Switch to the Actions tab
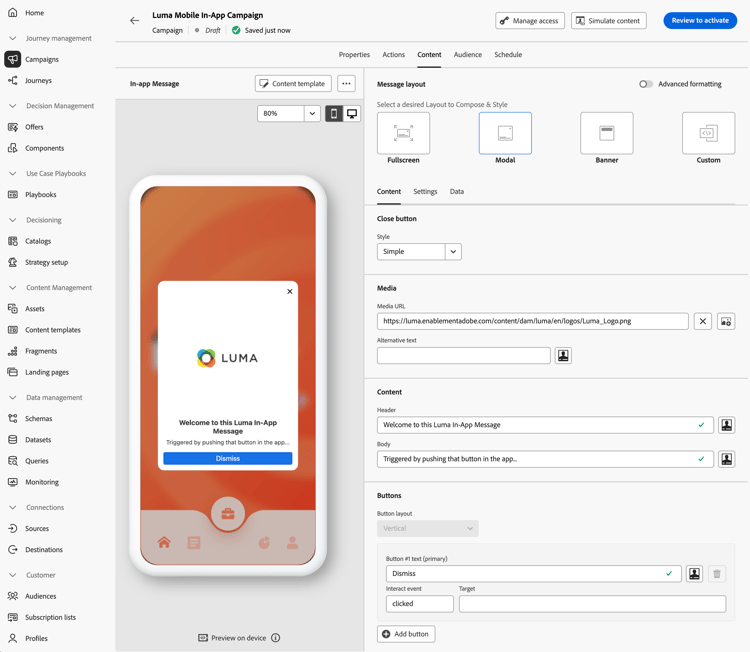Image resolution: width=750 pixels, height=652 pixels. (393, 55)
